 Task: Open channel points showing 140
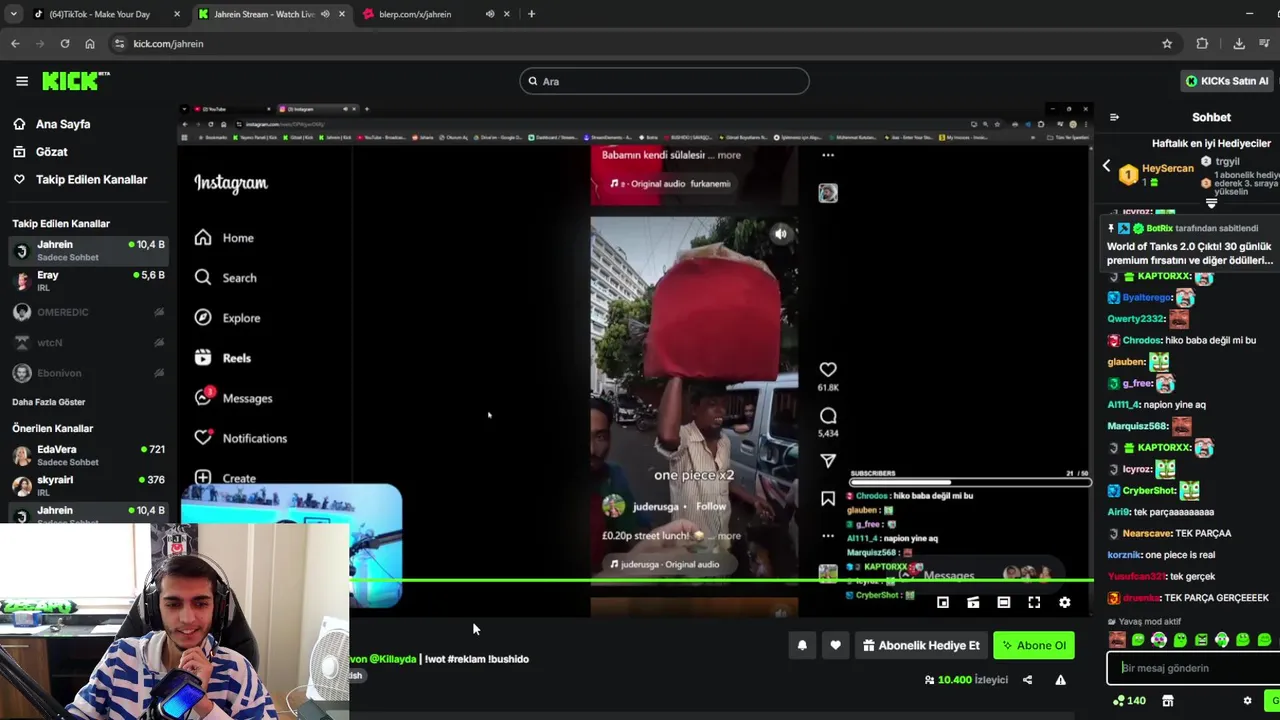coord(1129,701)
